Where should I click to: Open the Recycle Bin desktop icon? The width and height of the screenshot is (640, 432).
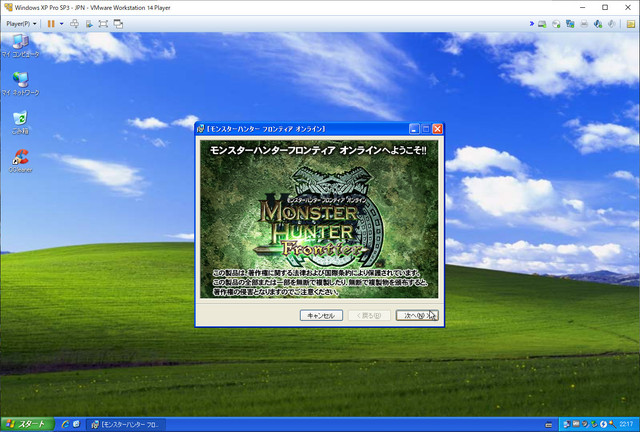pos(20,122)
